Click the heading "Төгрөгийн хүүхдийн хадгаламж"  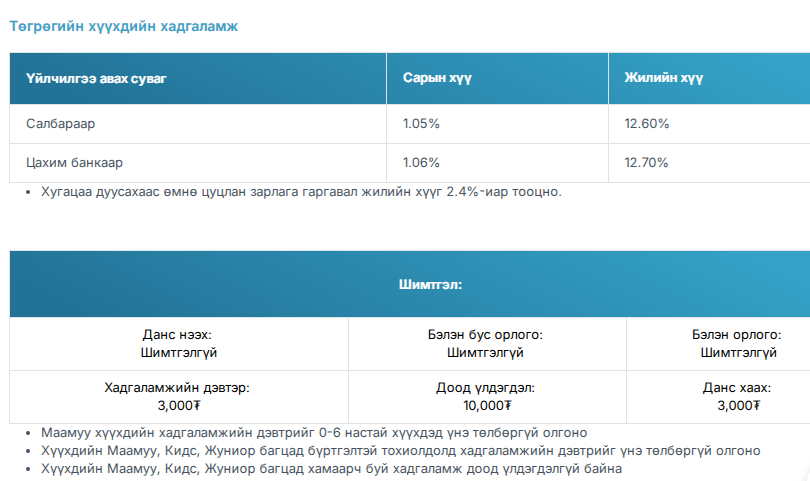coord(125,26)
